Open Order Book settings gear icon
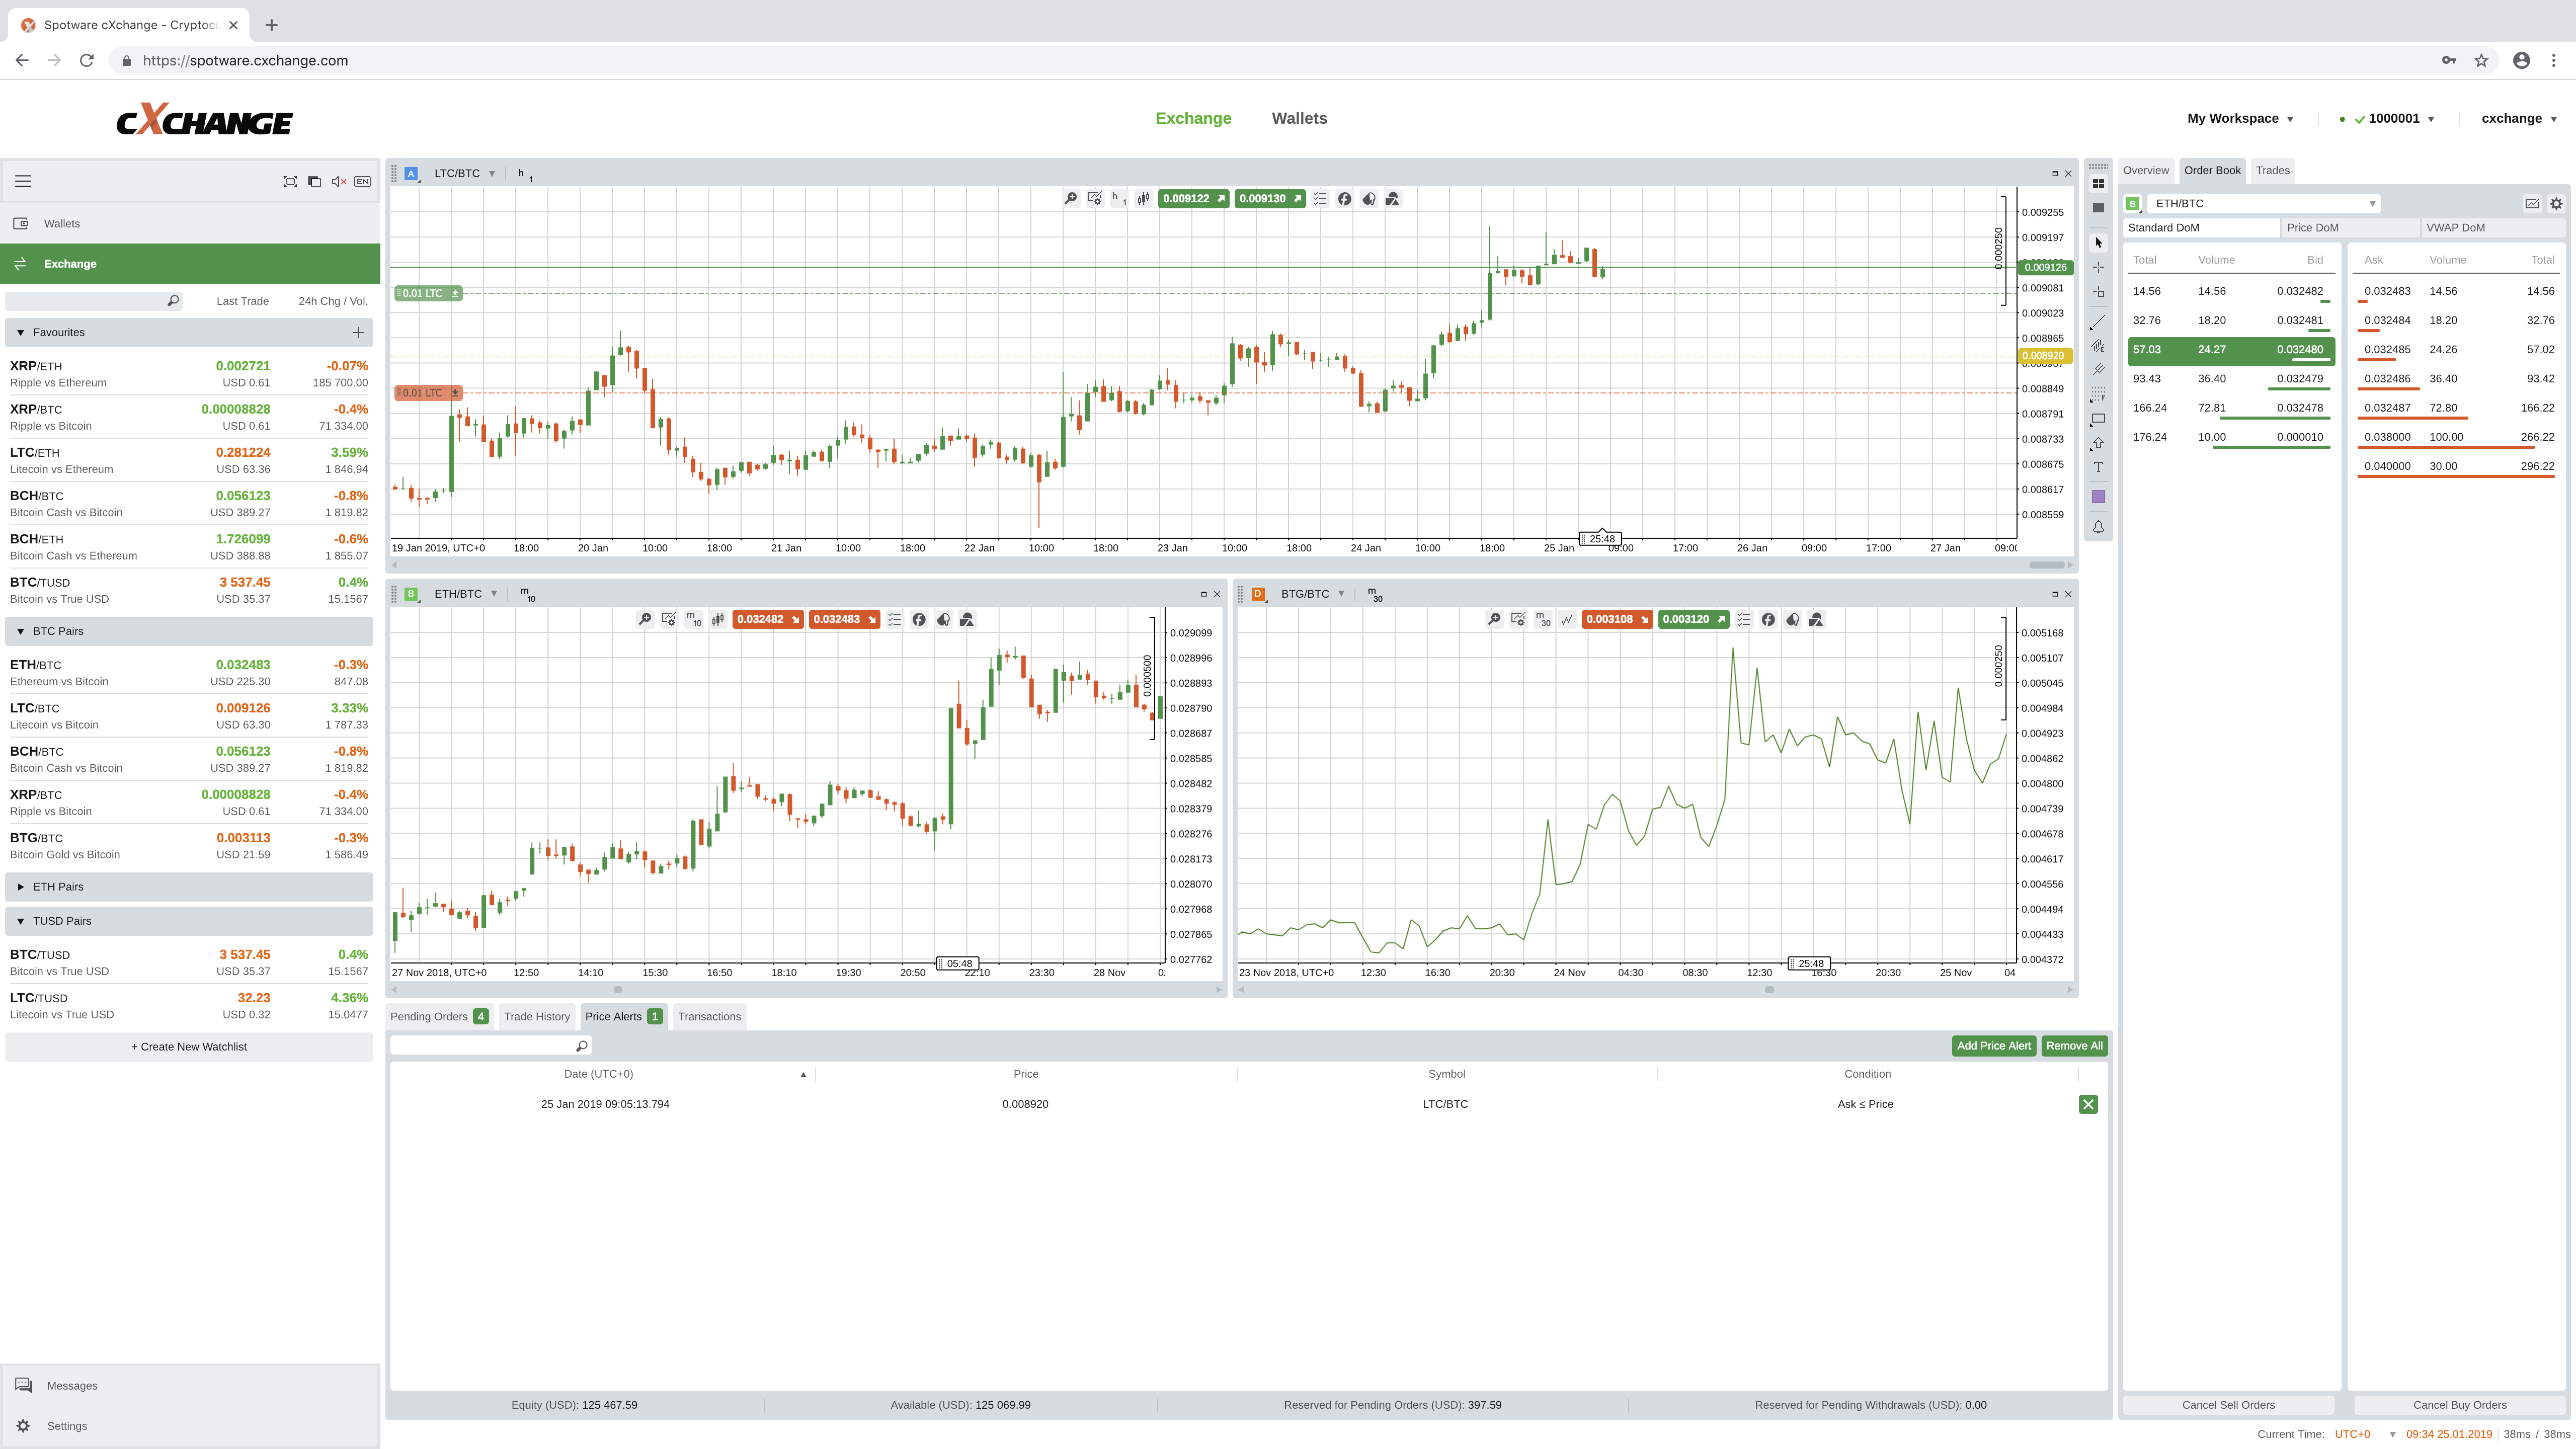 tap(2556, 203)
